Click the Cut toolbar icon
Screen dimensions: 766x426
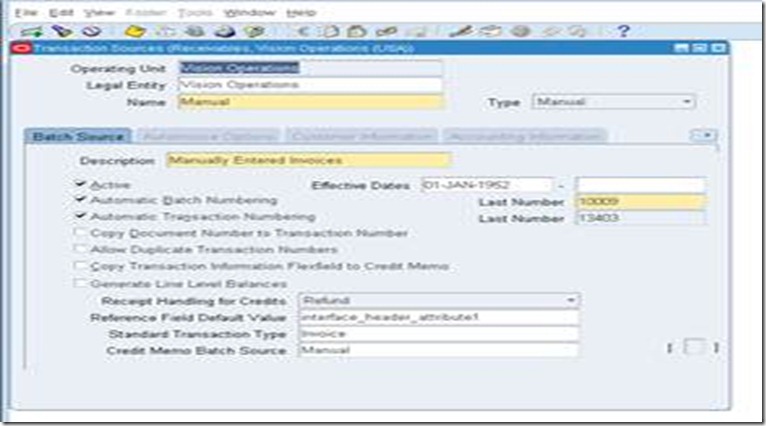[x=302, y=32]
